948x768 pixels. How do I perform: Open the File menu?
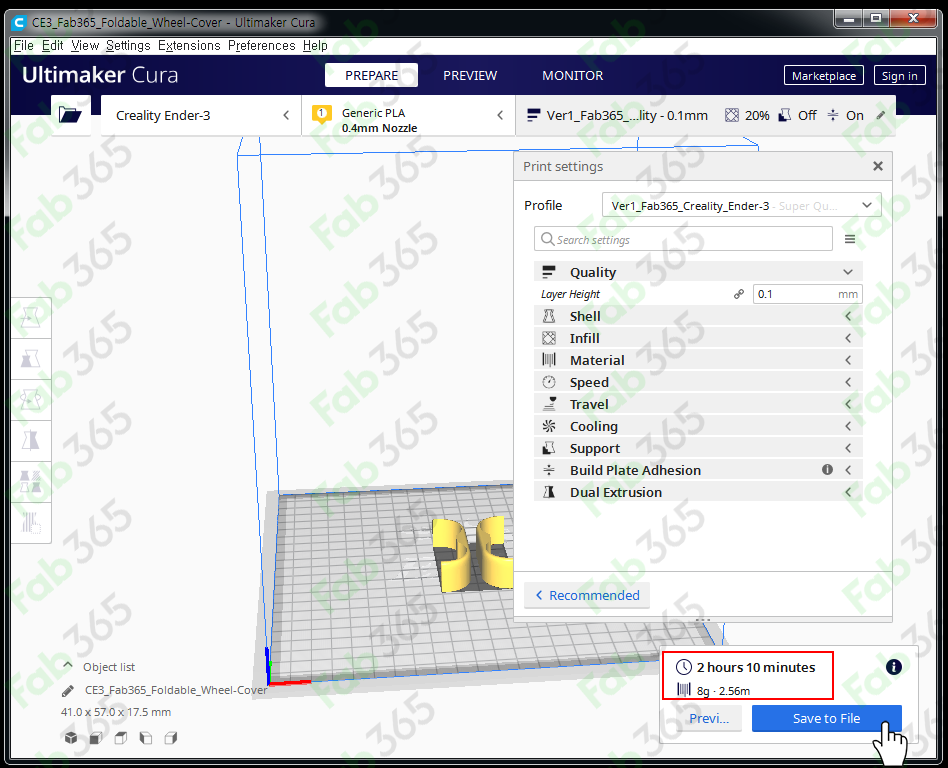click(x=24, y=45)
